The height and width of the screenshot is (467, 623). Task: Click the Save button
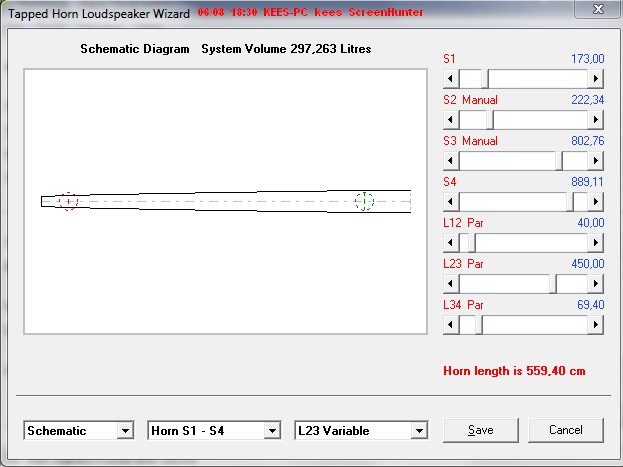point(481,430)
